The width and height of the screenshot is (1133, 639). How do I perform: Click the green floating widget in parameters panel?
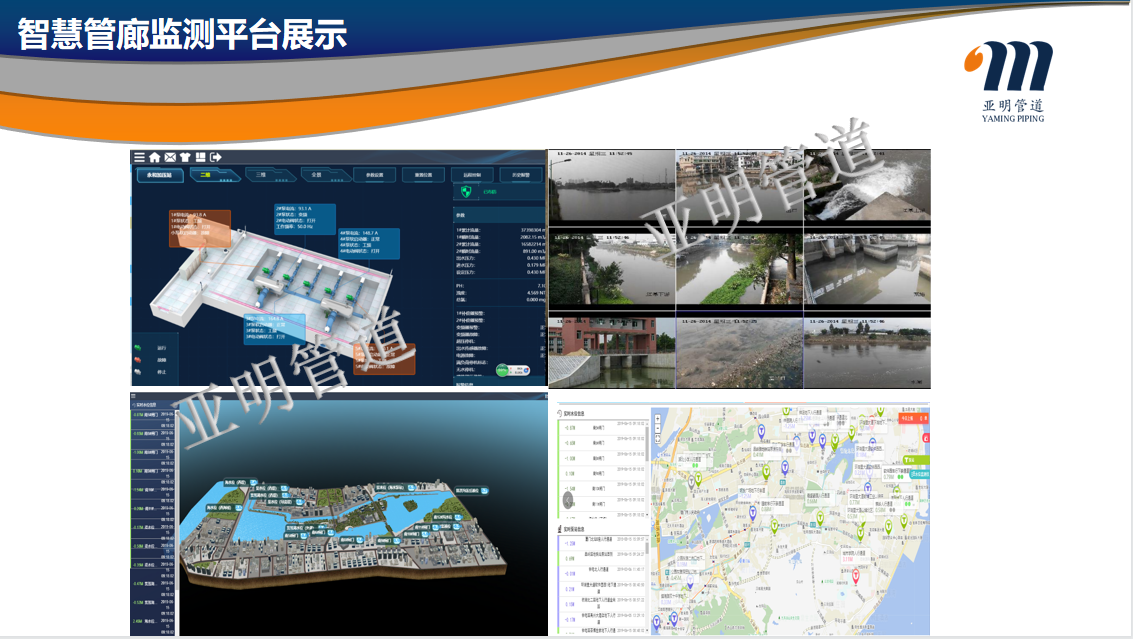click(513, 370)
